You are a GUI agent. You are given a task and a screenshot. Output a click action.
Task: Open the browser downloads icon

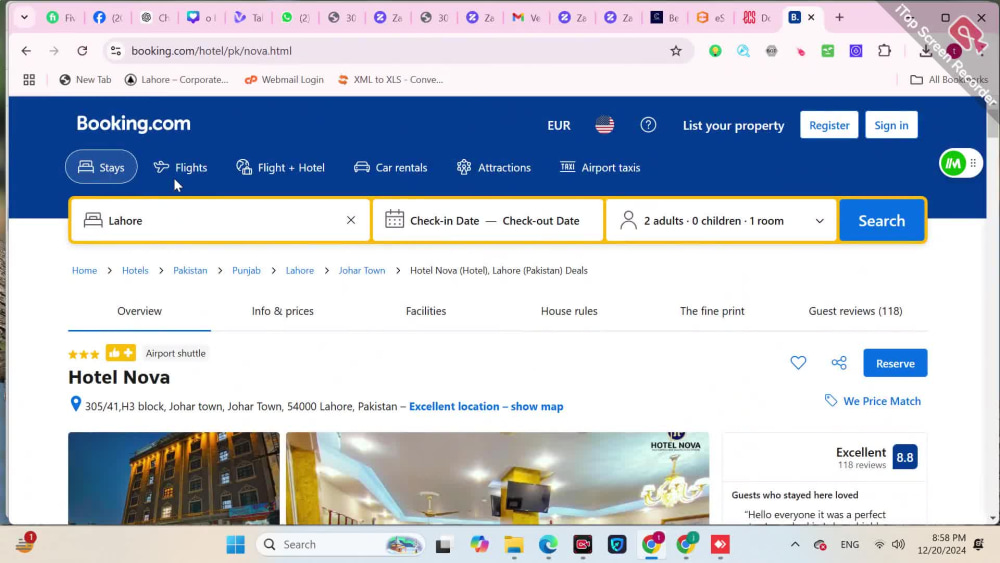tap(925, 51)
